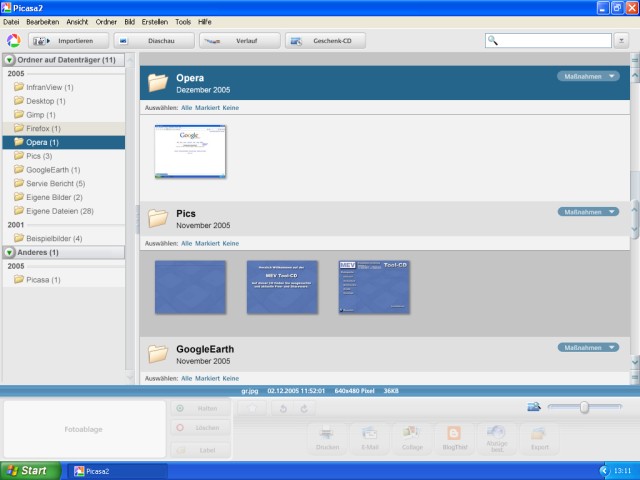The width and height of the screenshot is (640, 480).
Task: Click the Halten button
Action: click(x=200, y=409)
